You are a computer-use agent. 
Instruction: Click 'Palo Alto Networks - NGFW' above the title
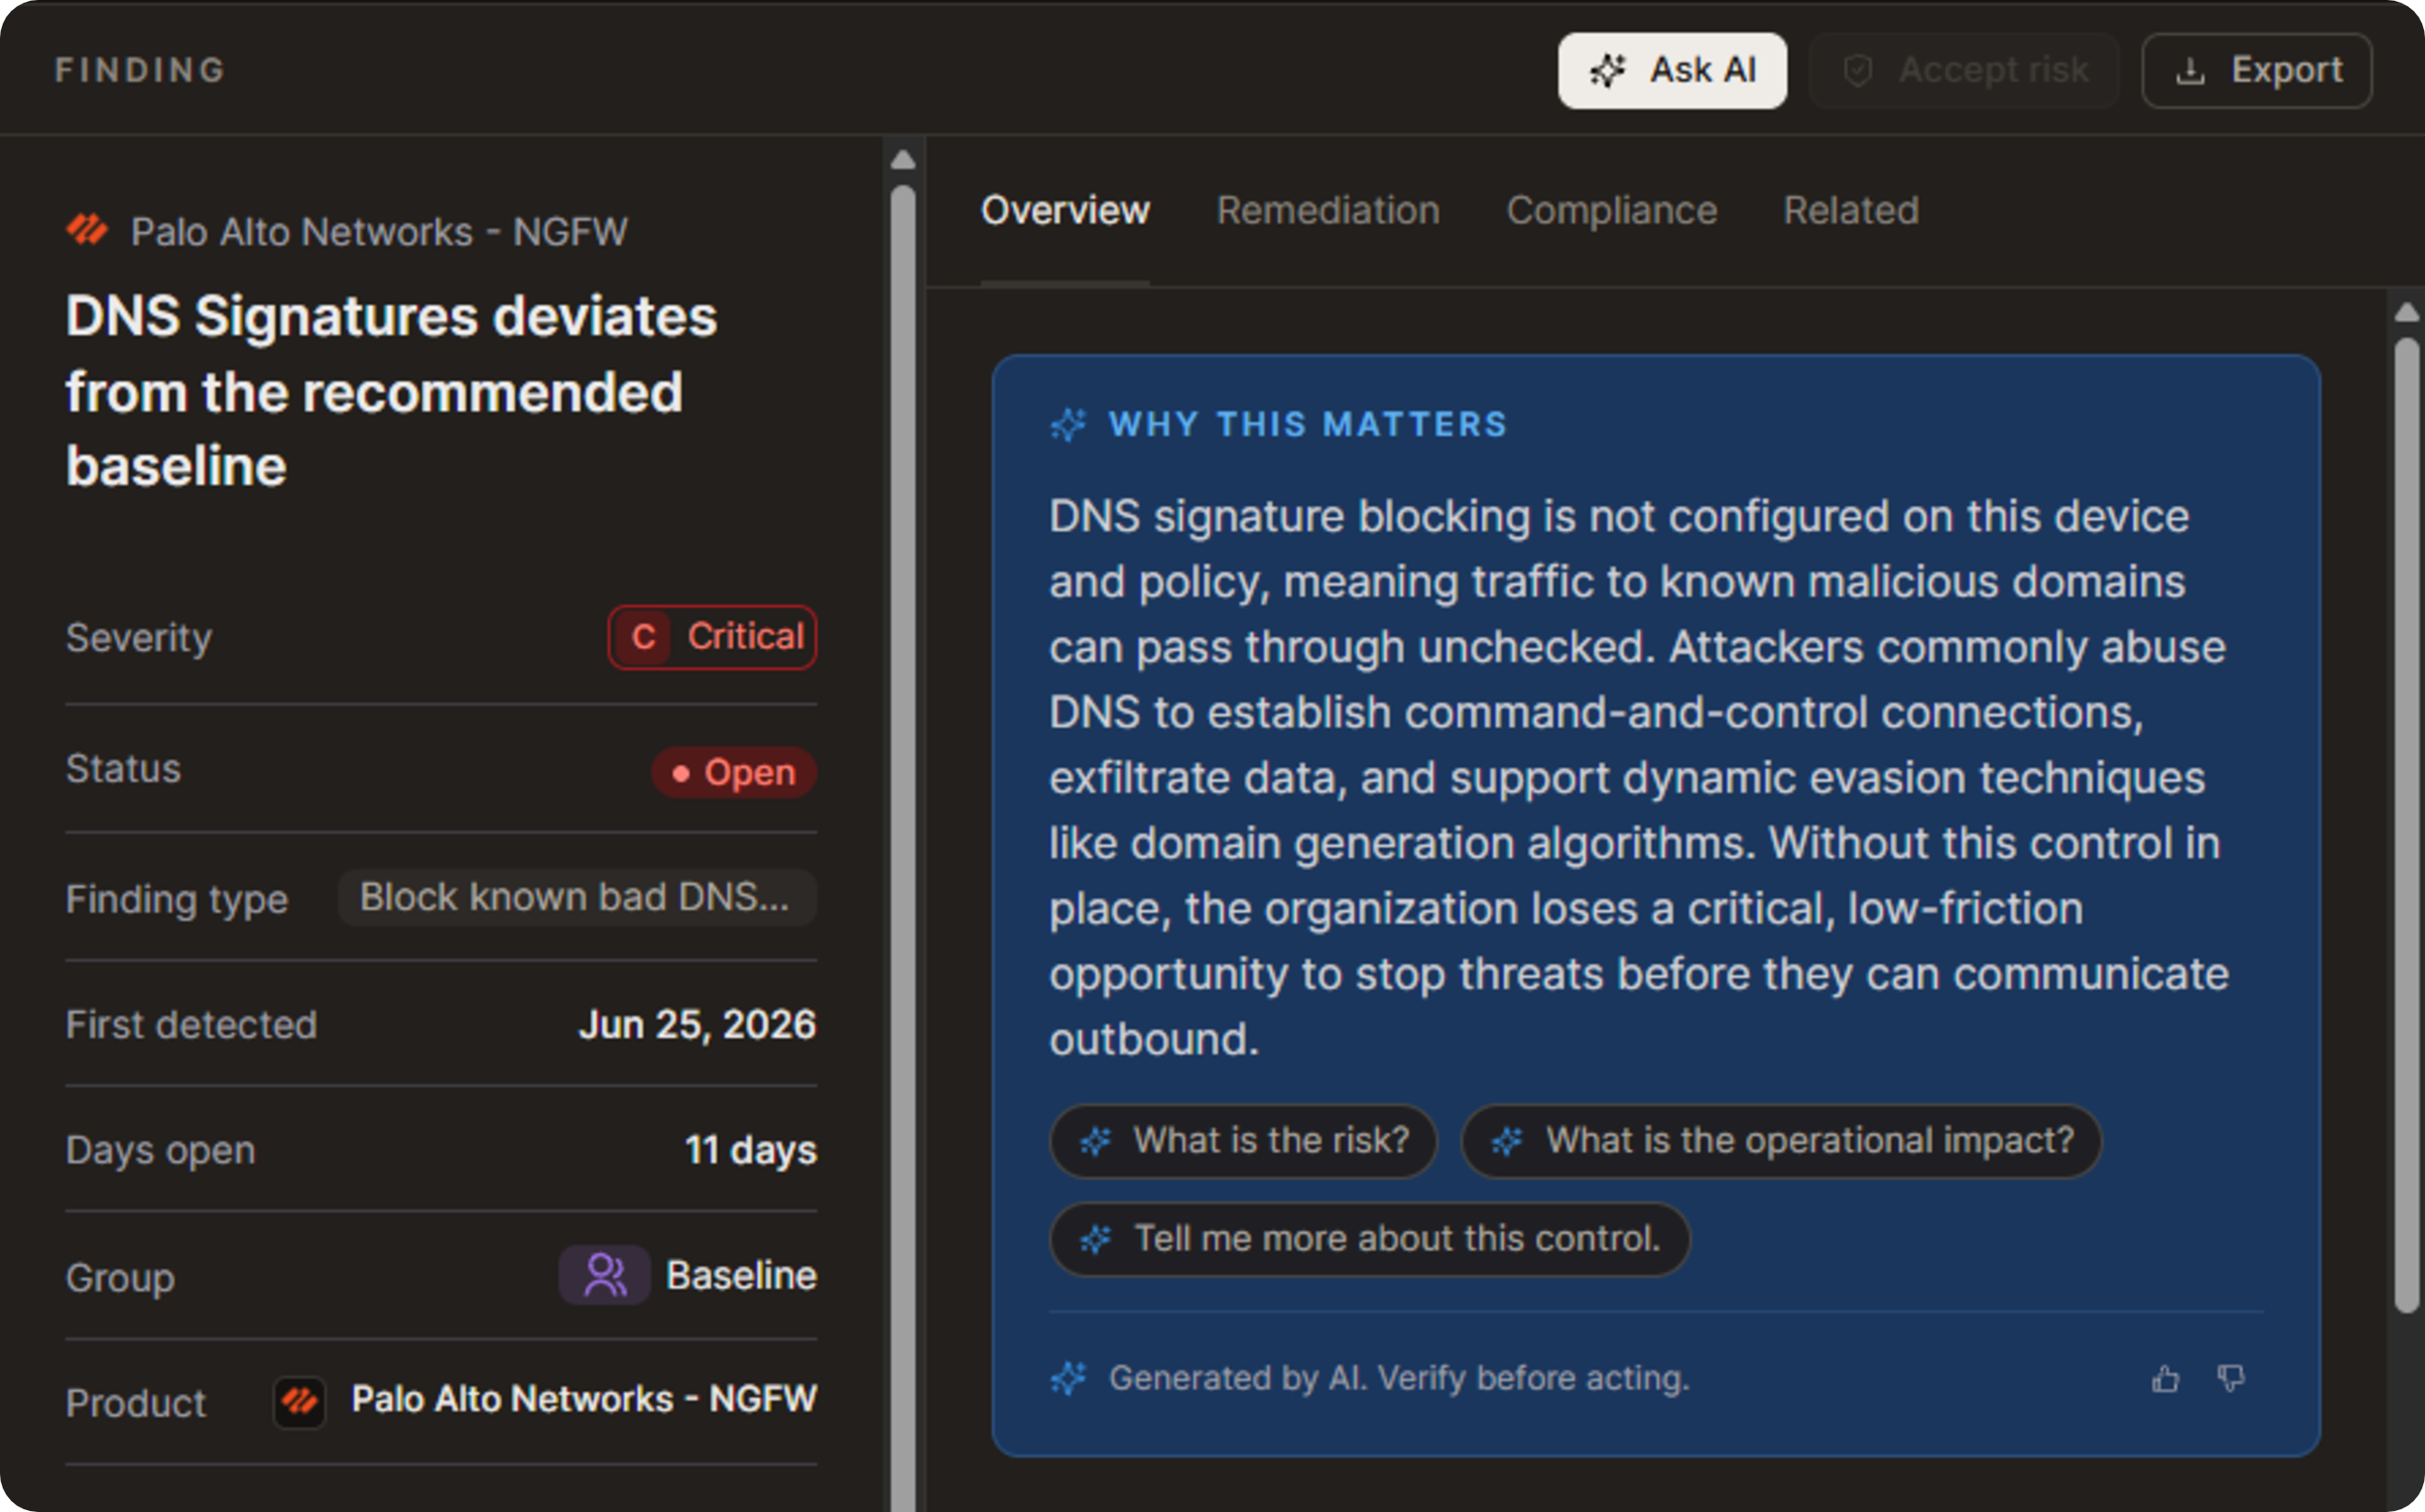(379, 232)
